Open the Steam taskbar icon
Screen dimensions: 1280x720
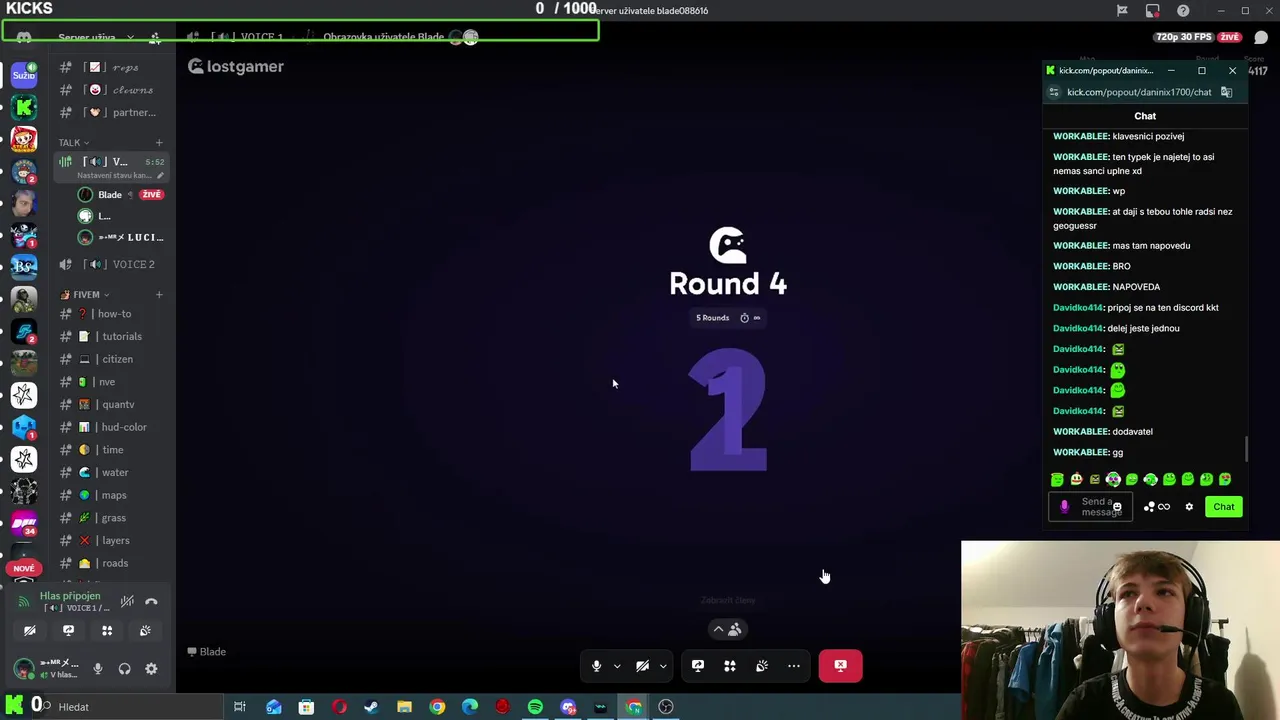point(371,707)
